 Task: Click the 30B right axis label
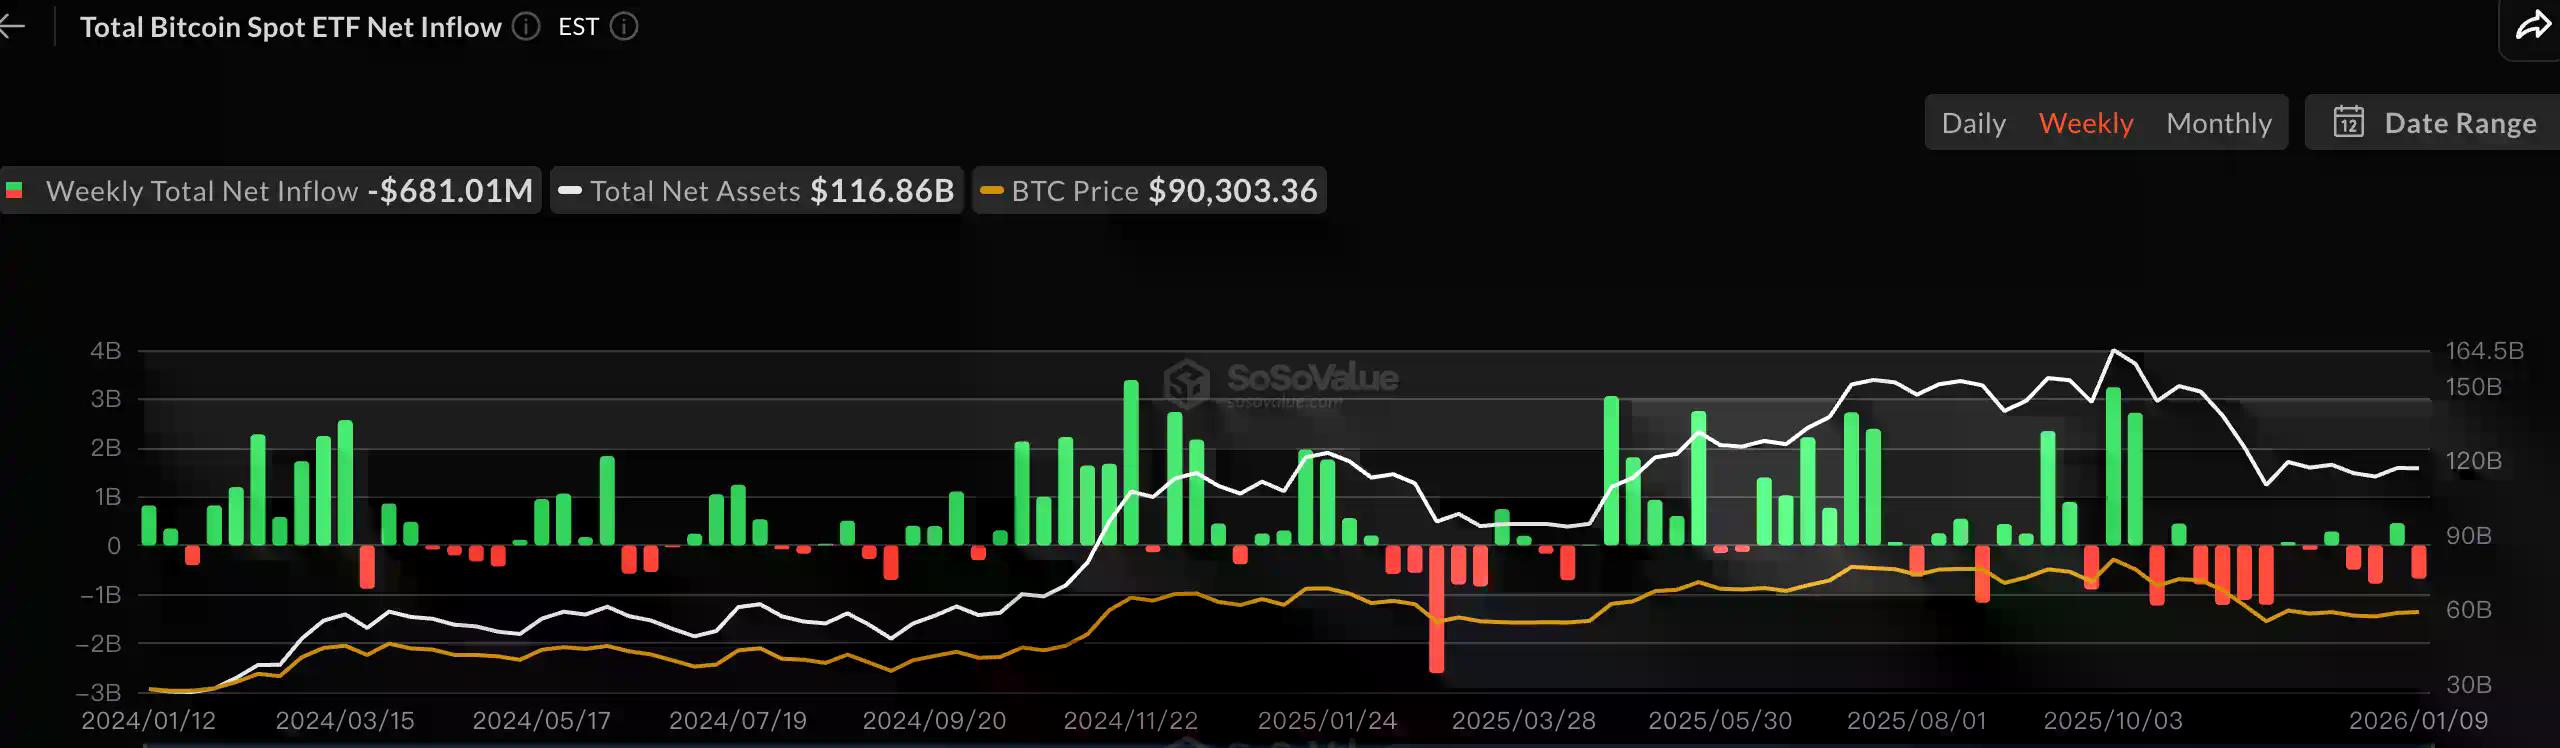(2468, 684)
